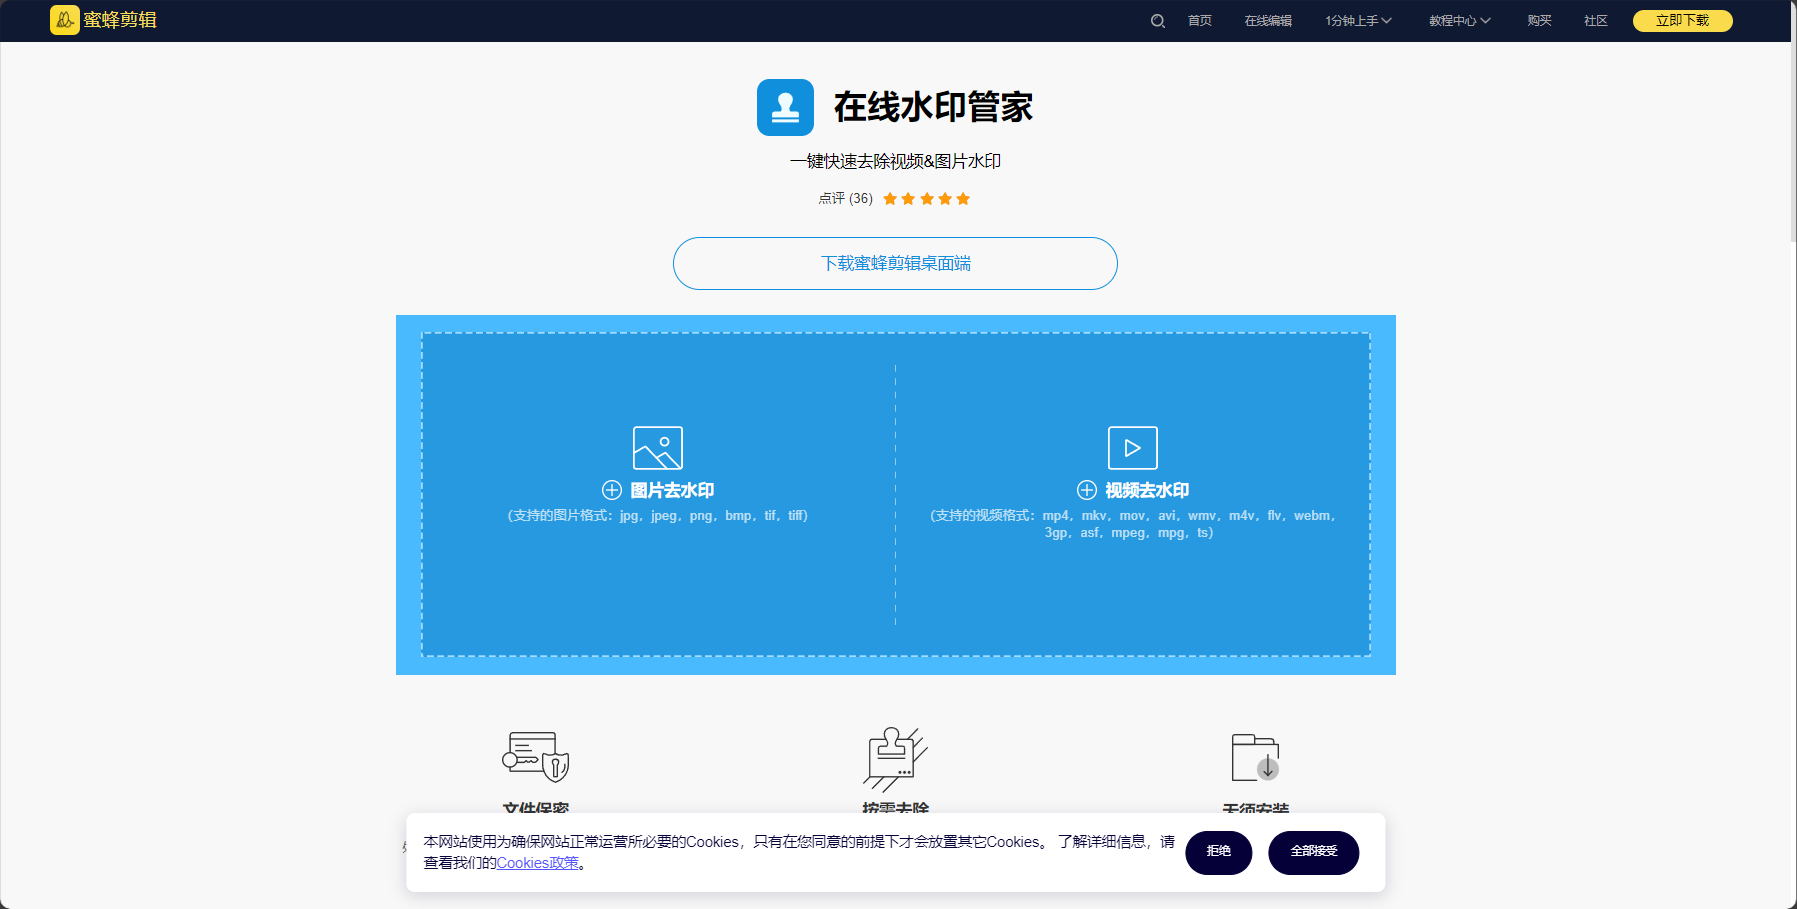Click the five-star rating icons
Screen dimensions: 1797x909
point(927,199)
